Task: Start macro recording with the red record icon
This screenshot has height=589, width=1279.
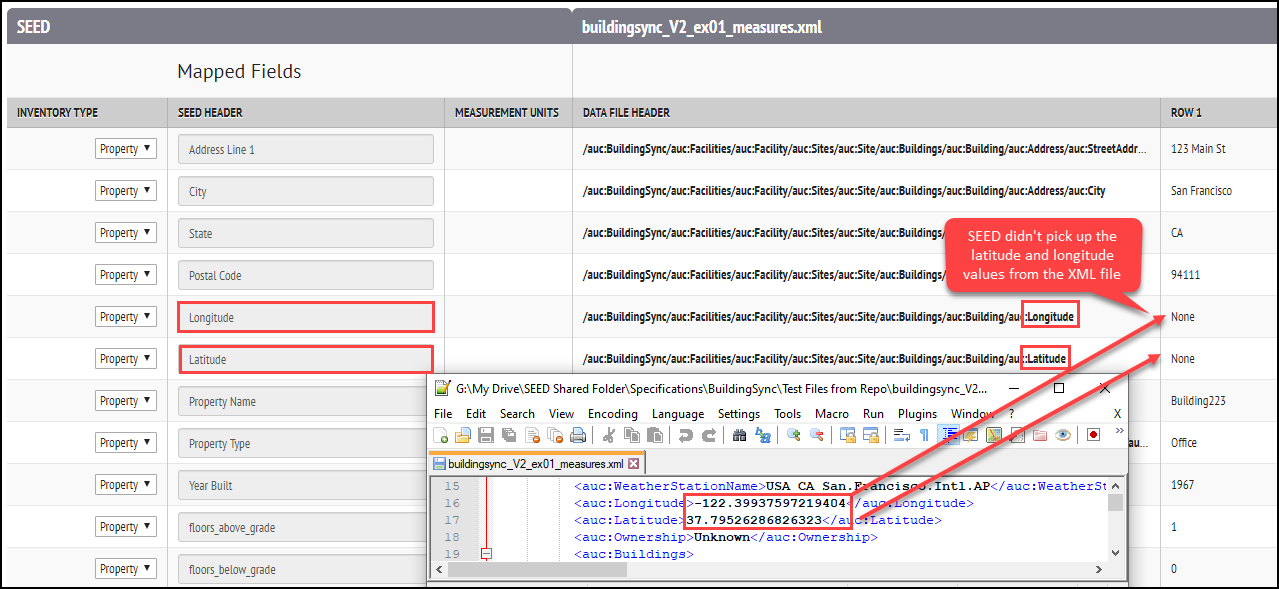Action: pos(1092,435)
